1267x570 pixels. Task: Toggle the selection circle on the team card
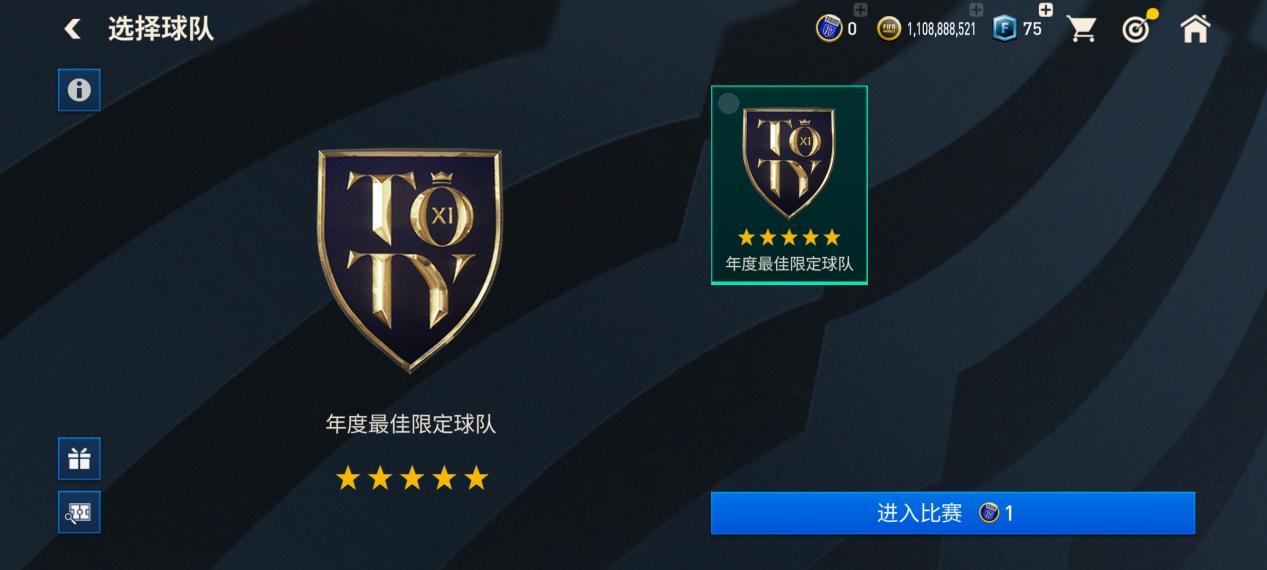(x=729, y=103)
